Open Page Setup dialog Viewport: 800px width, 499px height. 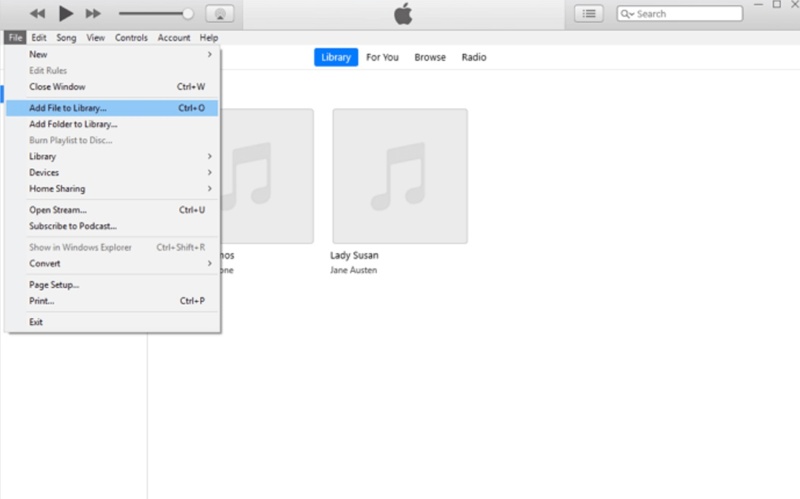pos(112,285)
